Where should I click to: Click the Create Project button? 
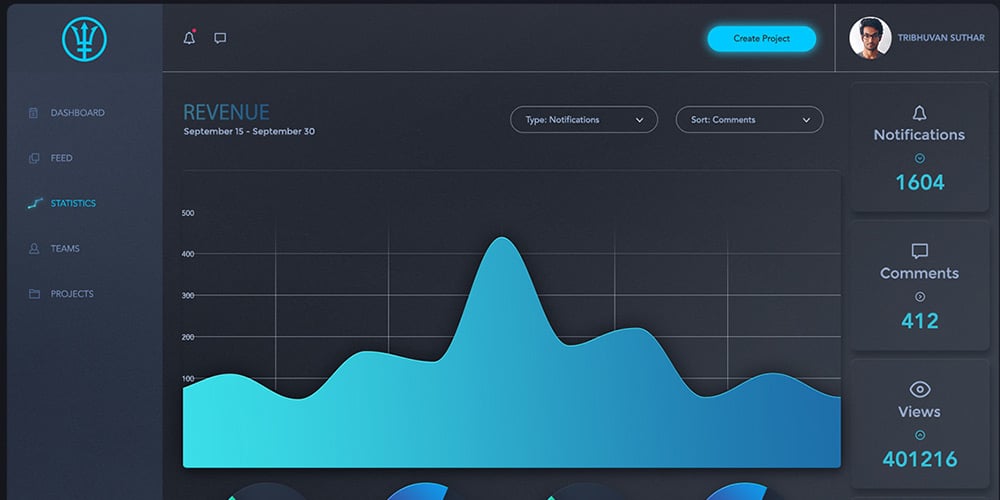tap(761, 39)
